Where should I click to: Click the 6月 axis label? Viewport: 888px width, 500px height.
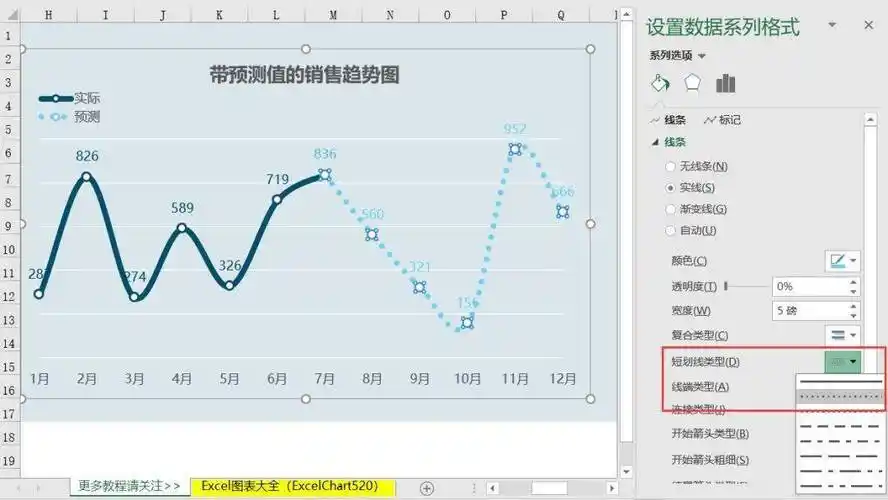pos(277,378)
